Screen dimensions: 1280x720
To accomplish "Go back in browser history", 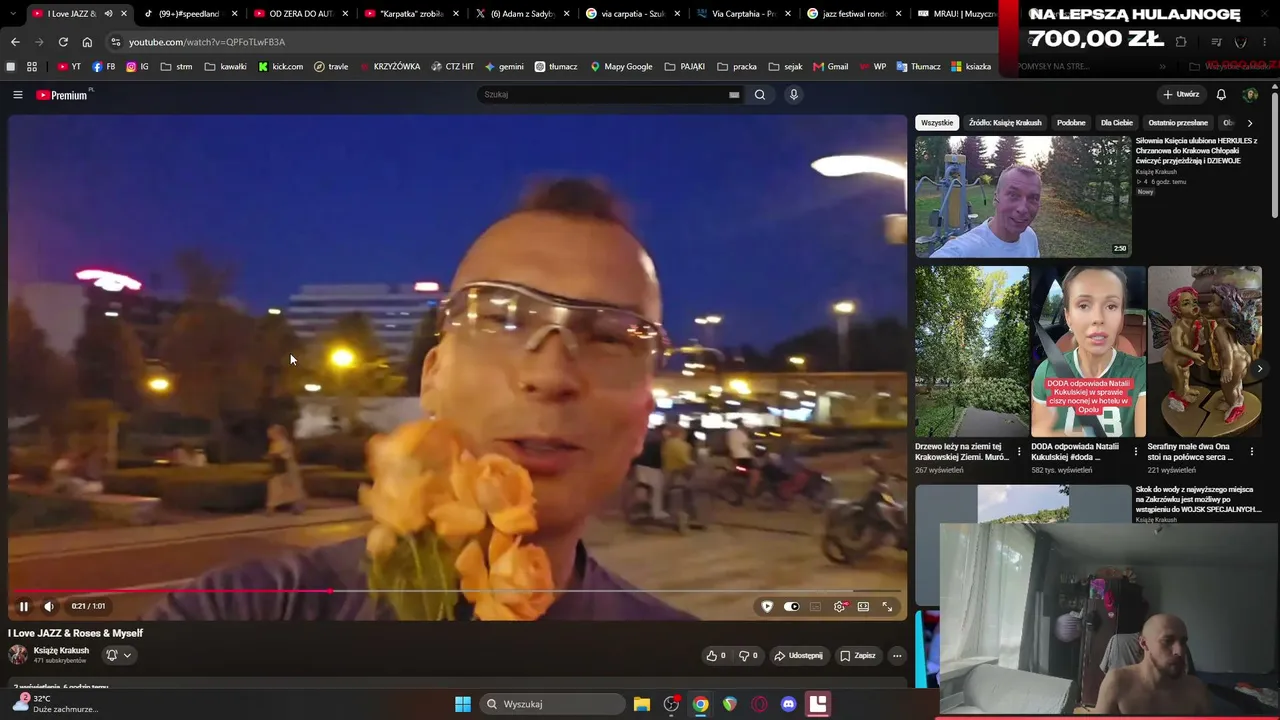I will [15, 42].
